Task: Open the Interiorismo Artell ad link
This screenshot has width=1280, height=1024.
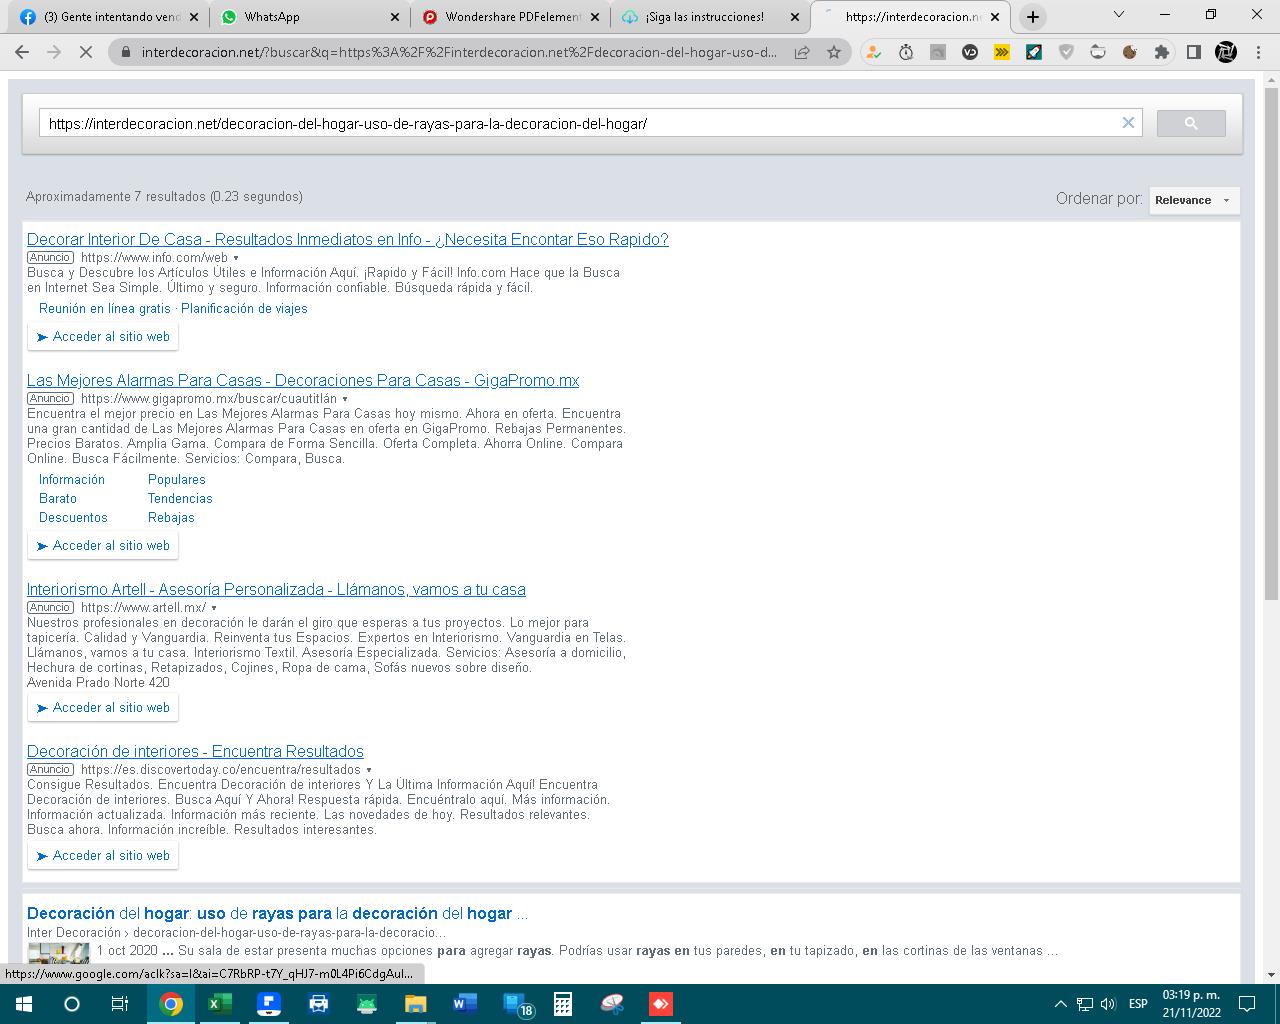Action: (x=276, y=590)
